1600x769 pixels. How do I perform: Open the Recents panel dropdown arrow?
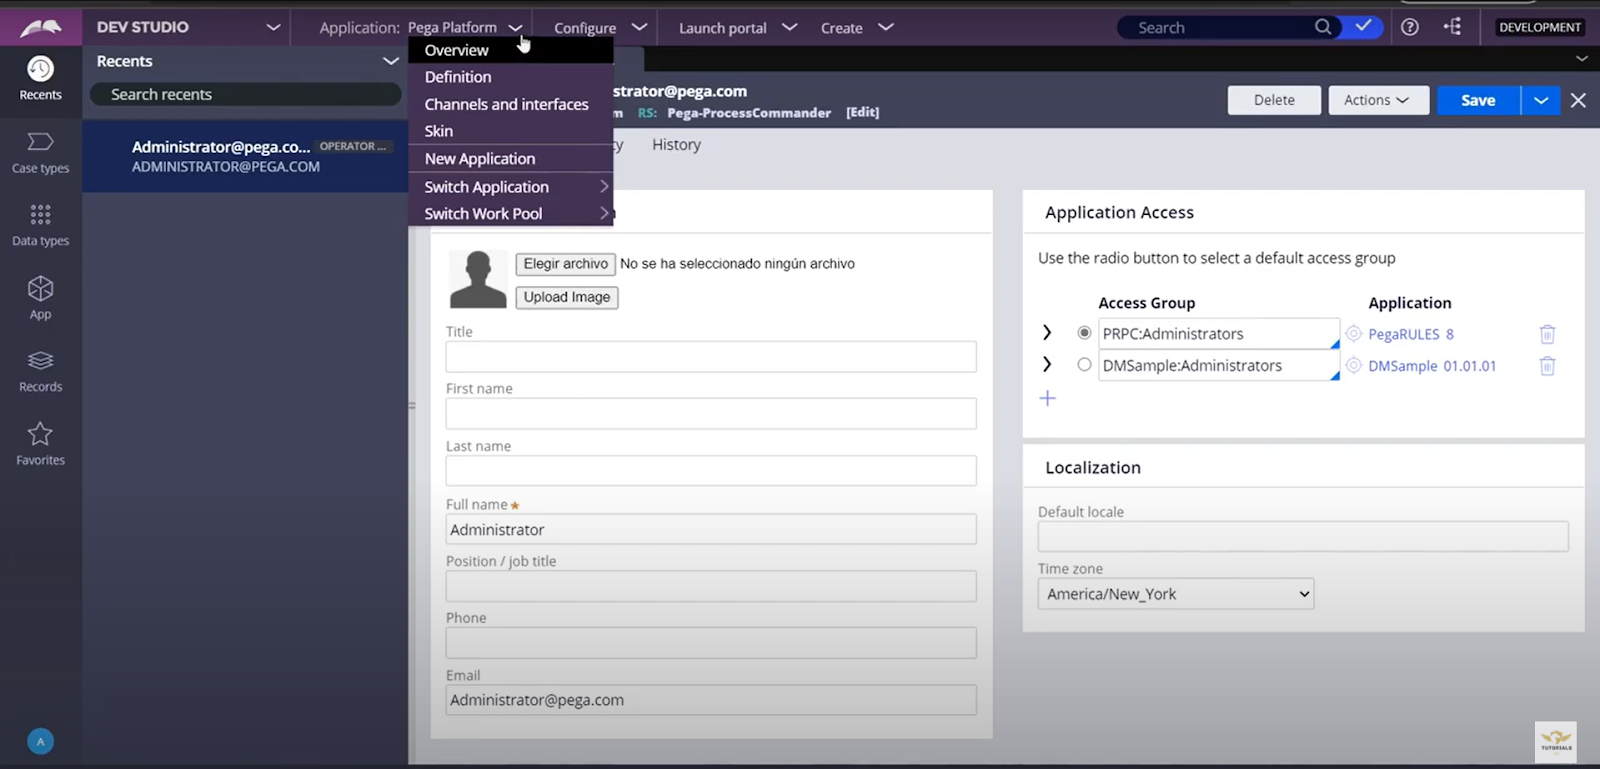click(391, 61)
